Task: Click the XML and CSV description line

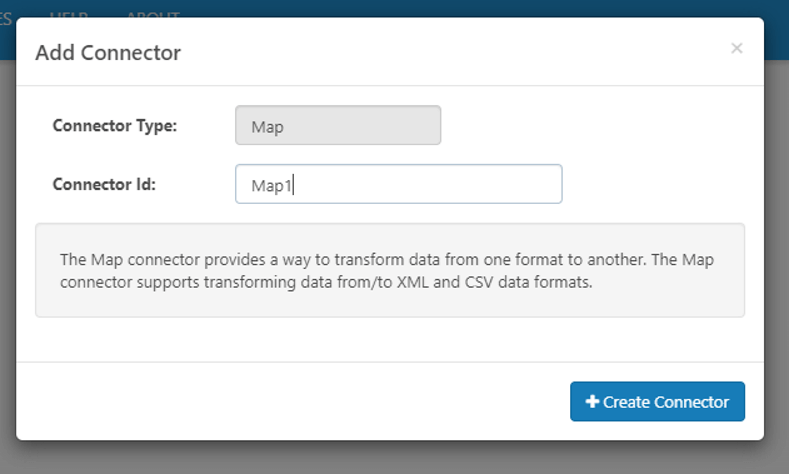Action: pyautogui.click(x=326, y=282)
